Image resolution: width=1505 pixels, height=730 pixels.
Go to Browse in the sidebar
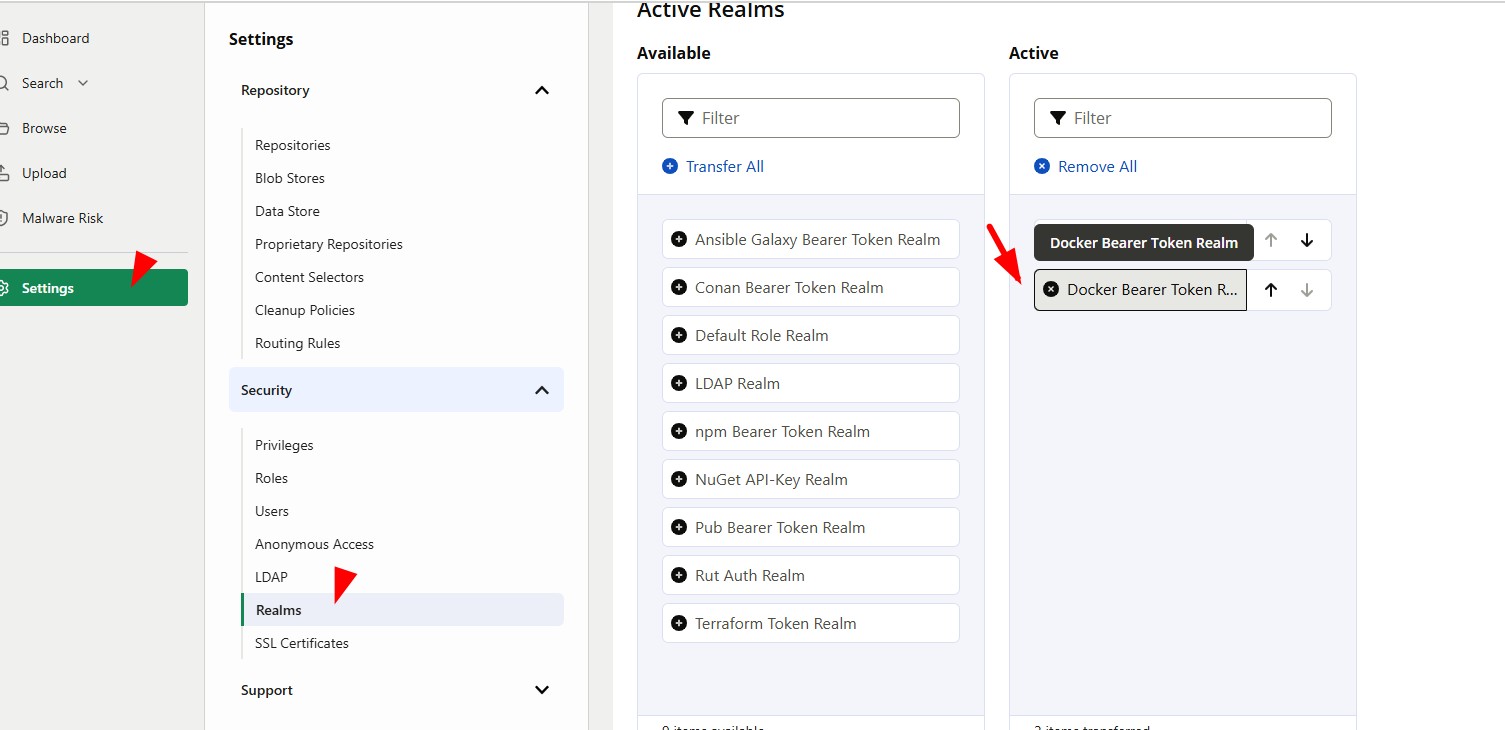44,128
